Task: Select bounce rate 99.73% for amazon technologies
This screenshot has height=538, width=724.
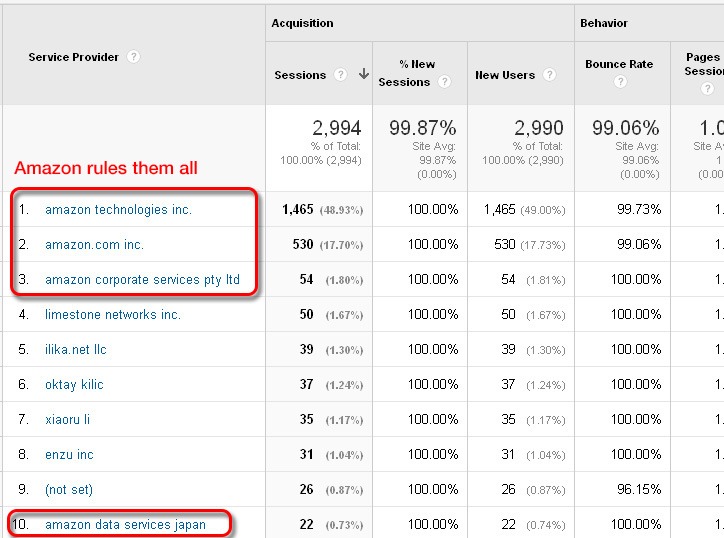Action: point(639,210)
